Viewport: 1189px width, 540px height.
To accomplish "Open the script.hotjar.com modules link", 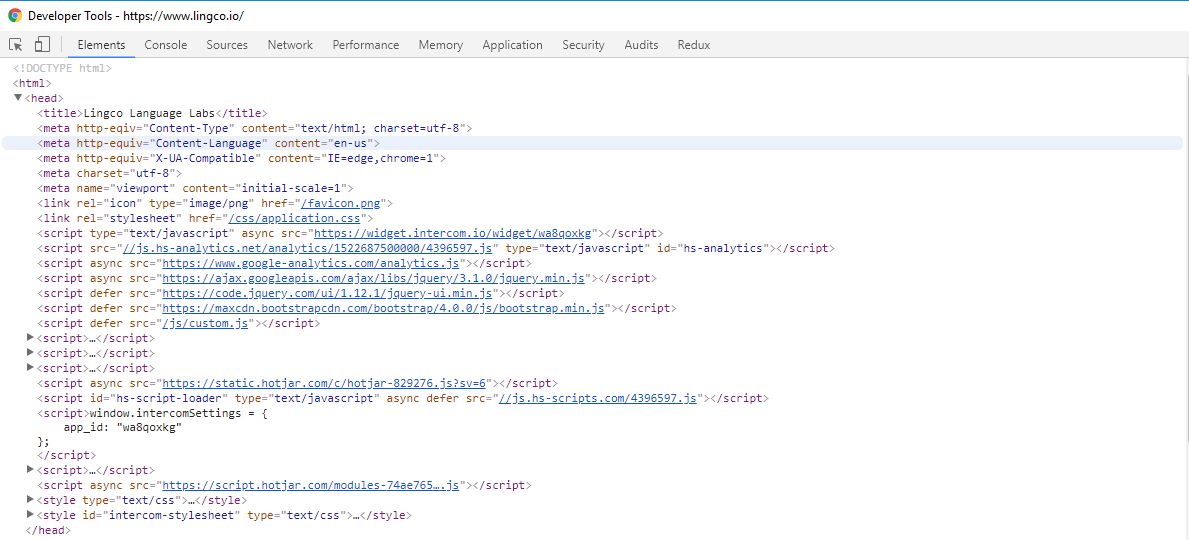I will tap(311, 485).
